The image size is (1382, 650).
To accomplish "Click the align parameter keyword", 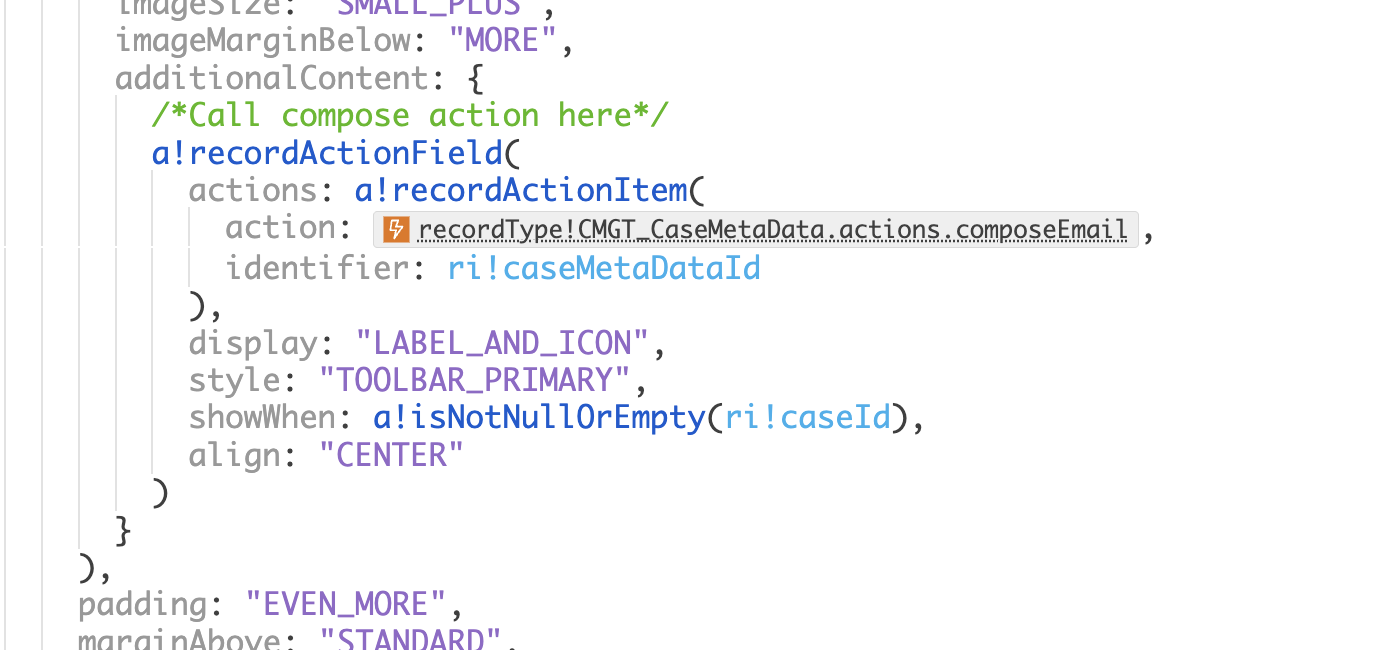I will 235,456.
